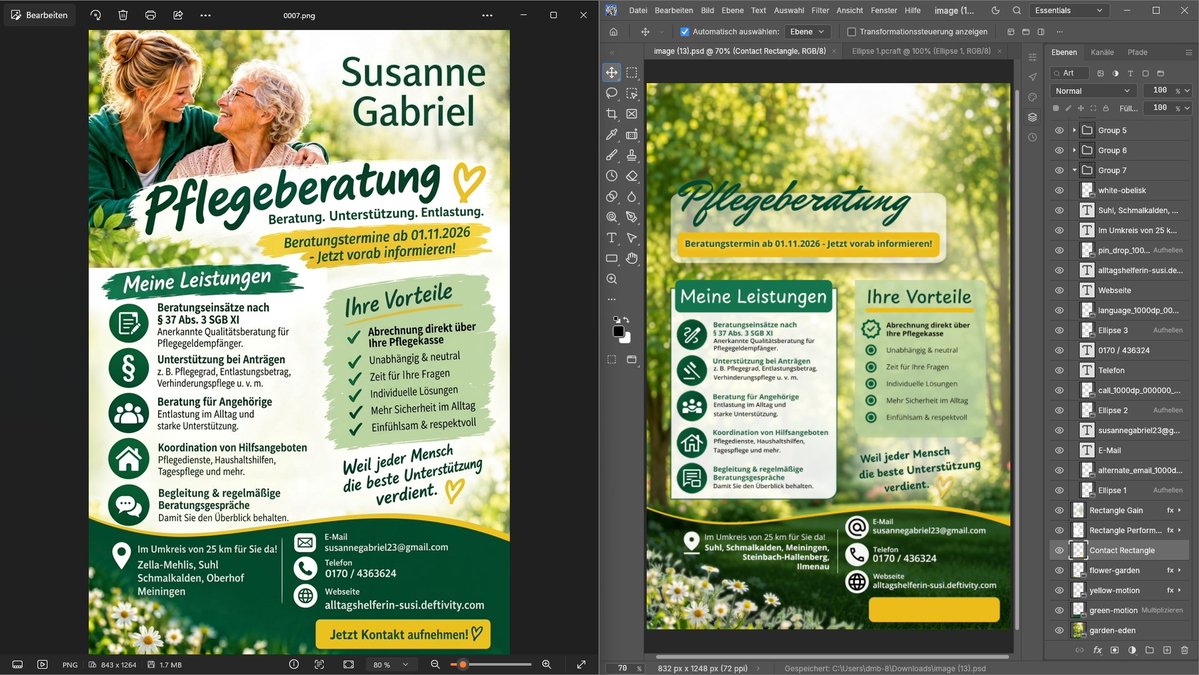Select the yellow-motion layer row

point(1120,590)
